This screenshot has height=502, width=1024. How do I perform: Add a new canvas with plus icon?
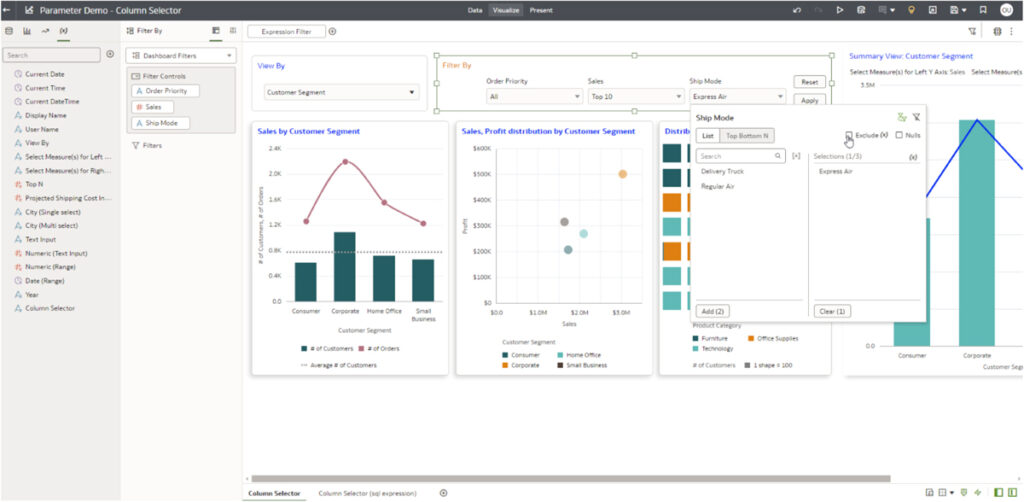[444, 493]
